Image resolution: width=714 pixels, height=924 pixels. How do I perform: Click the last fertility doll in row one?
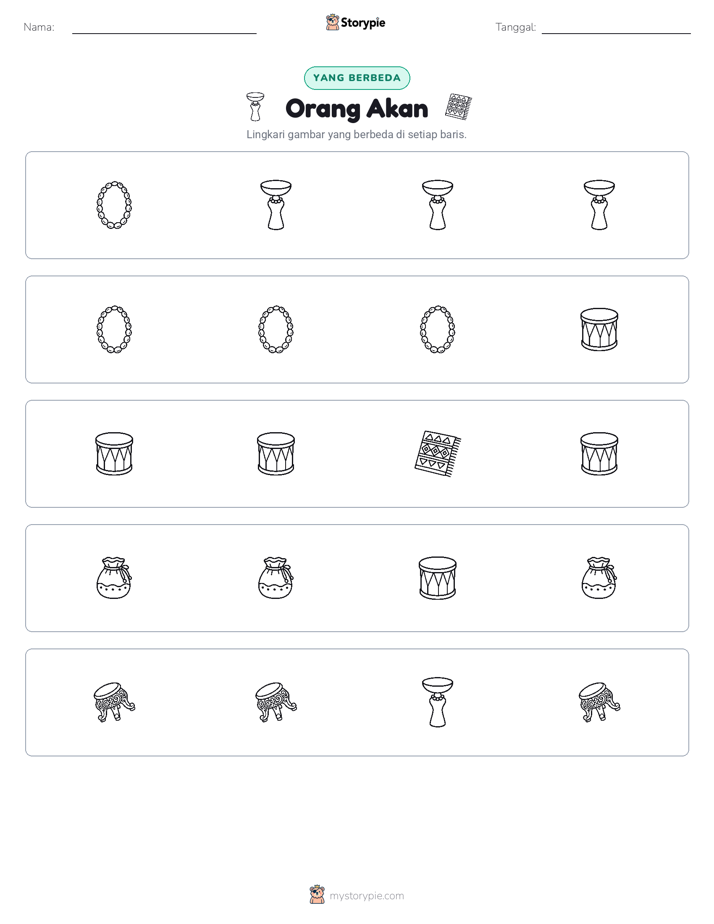(599, 205)
